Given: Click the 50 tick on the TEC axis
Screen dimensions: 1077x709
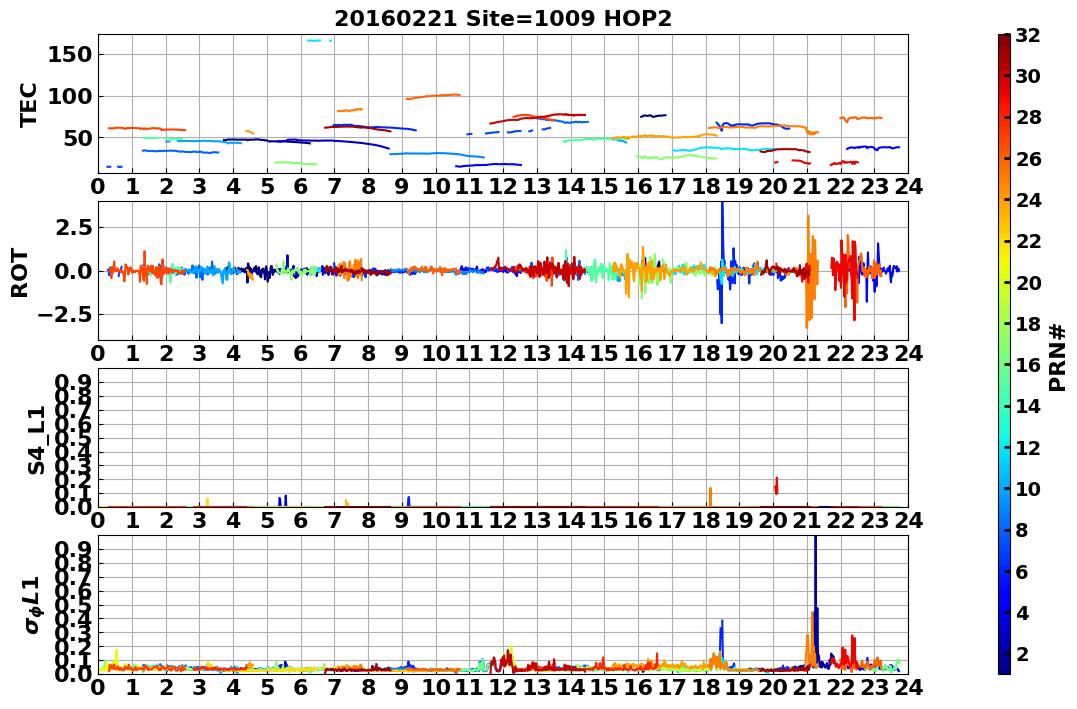Looking at the screenshot, I should (77, 138).
